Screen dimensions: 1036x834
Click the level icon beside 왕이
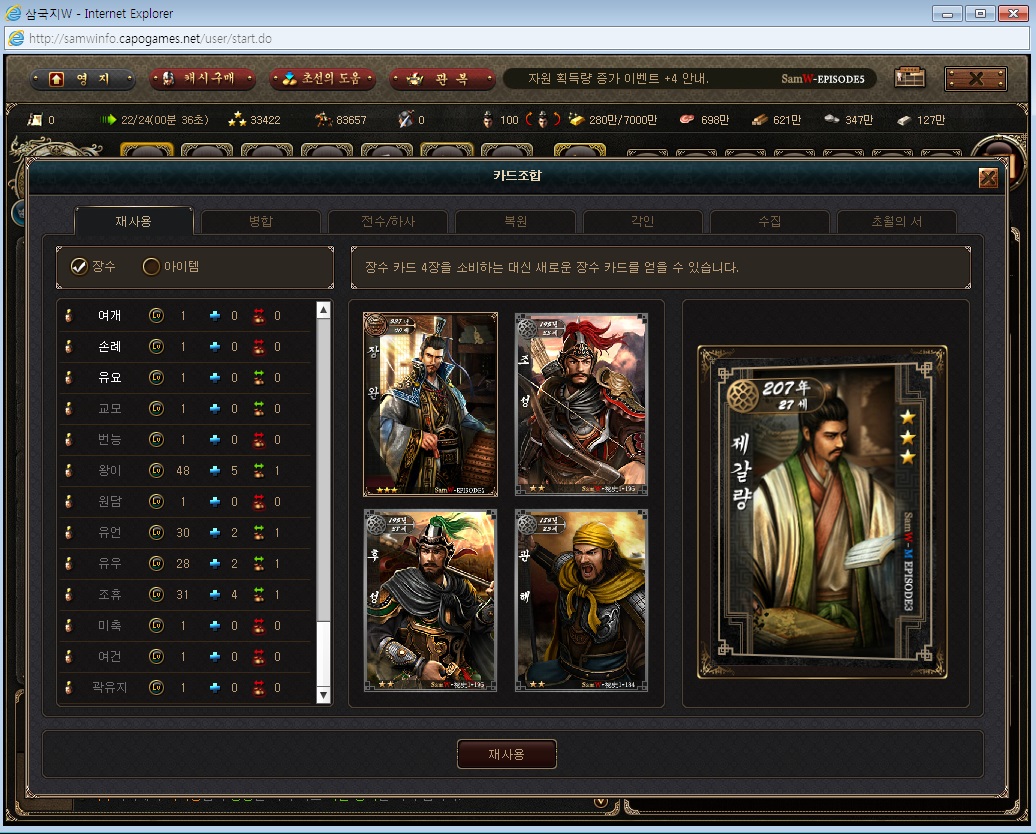click(x=156, y=471)
